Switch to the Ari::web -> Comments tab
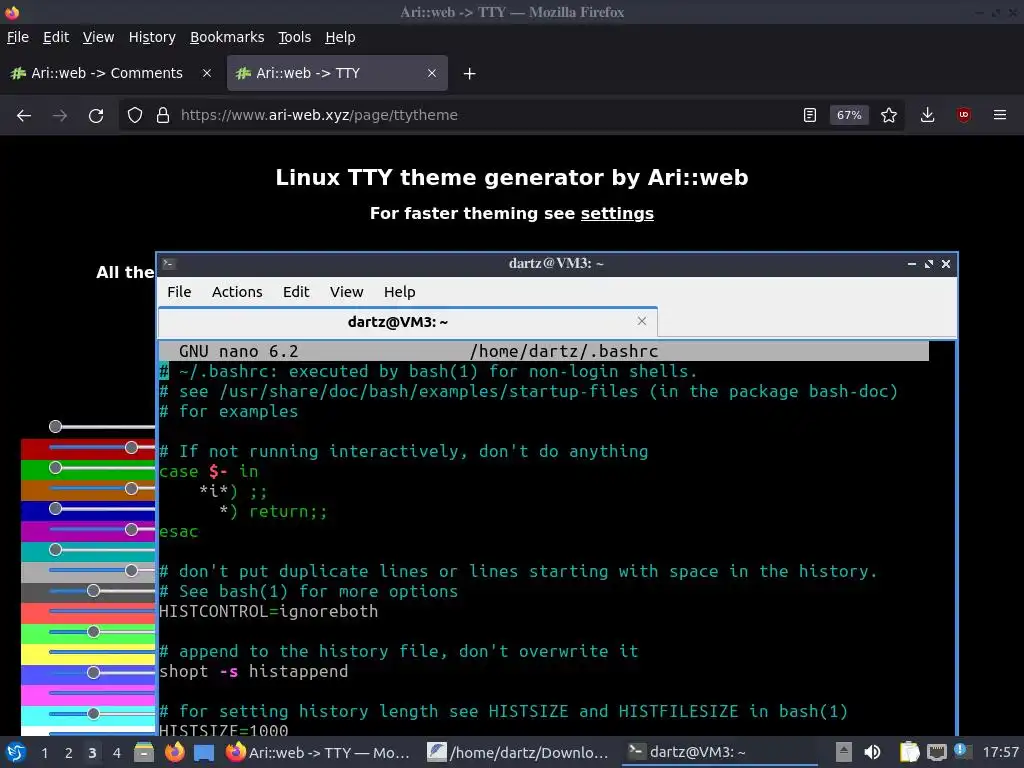The height and width of the screenshot is (768, 1024). tap(111, 73)
